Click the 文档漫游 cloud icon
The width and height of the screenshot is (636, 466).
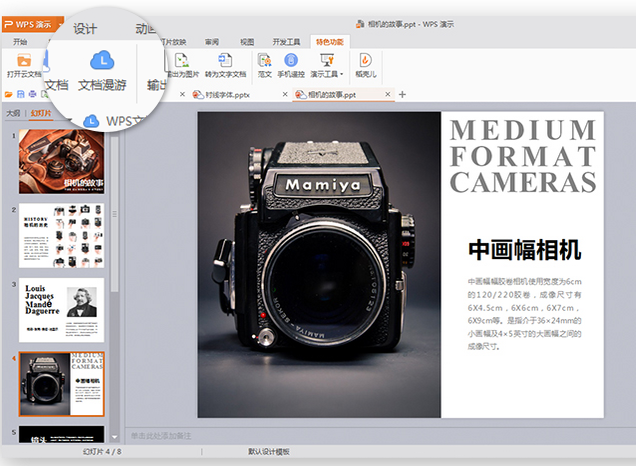[103, 59]
